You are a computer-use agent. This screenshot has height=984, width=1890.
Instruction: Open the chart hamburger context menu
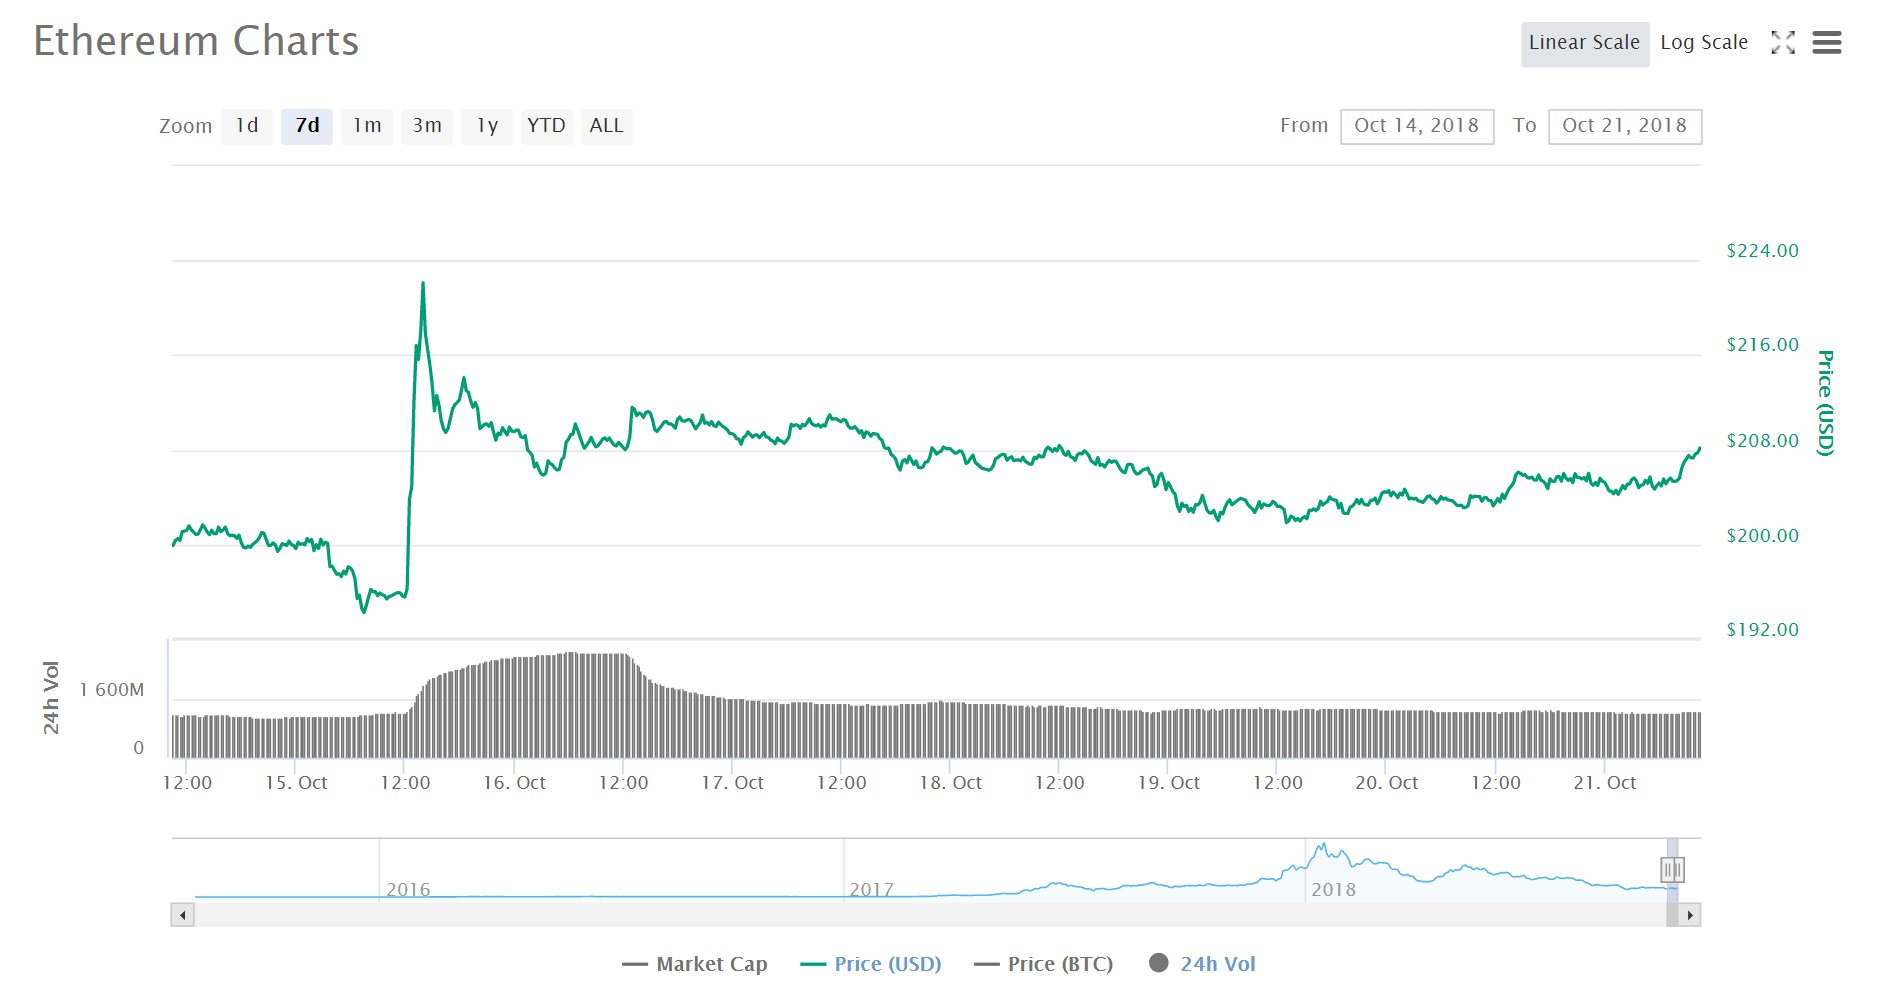pyautogui.click(x=1826, y=43)
